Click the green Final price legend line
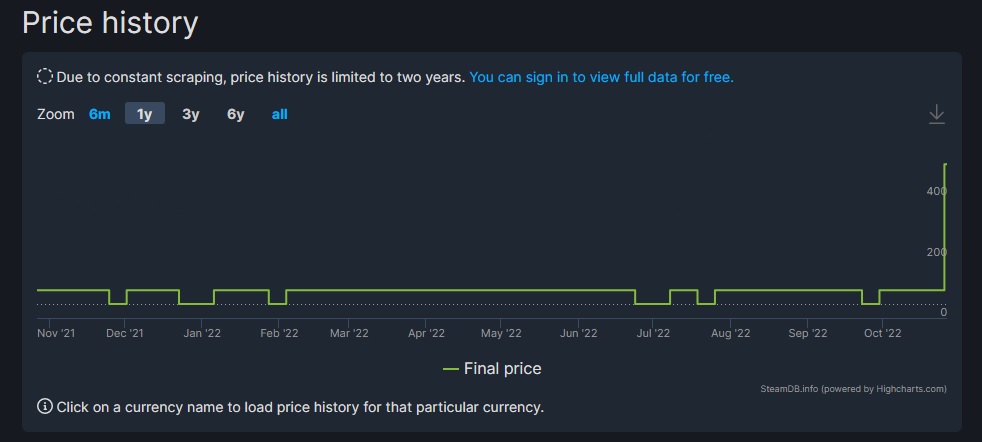The image size is (982, 442). [451, 369]
